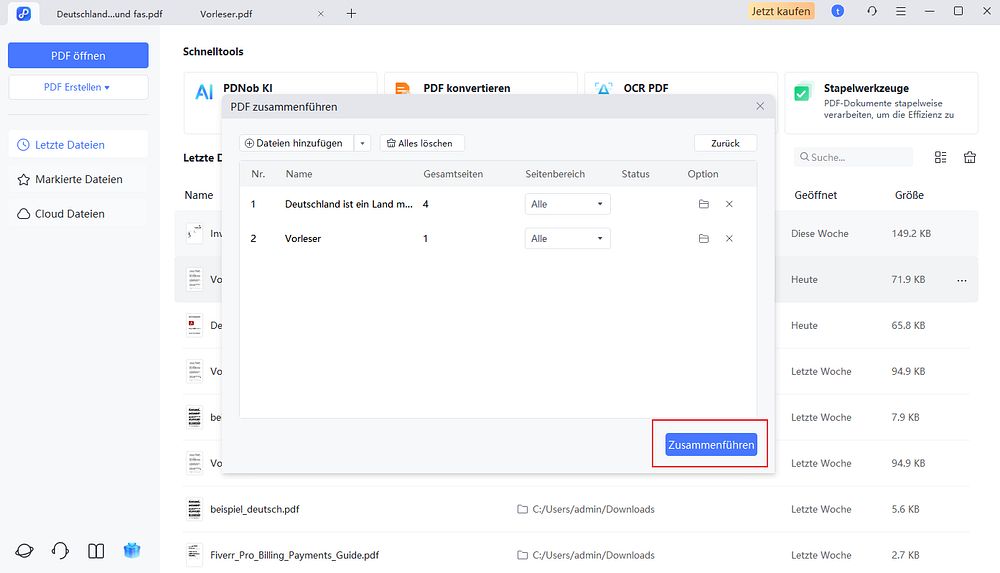Switch to Vorleser.pdf tab

click(x=226, y=13)
